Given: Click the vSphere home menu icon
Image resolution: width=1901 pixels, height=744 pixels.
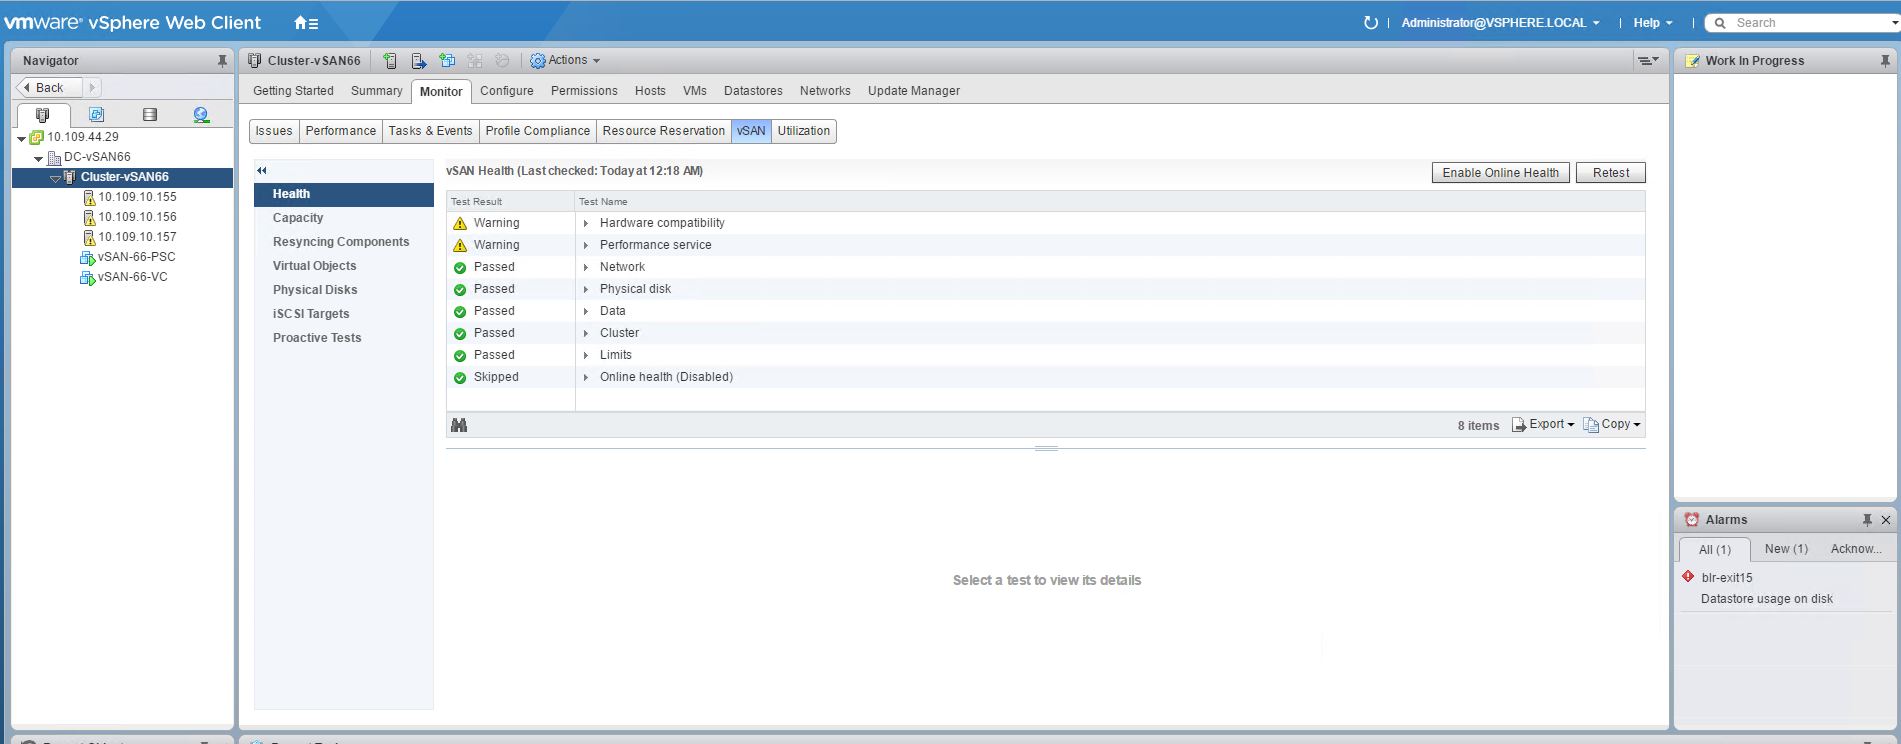Looking at the screenshot, I should [x=306, y=23].
